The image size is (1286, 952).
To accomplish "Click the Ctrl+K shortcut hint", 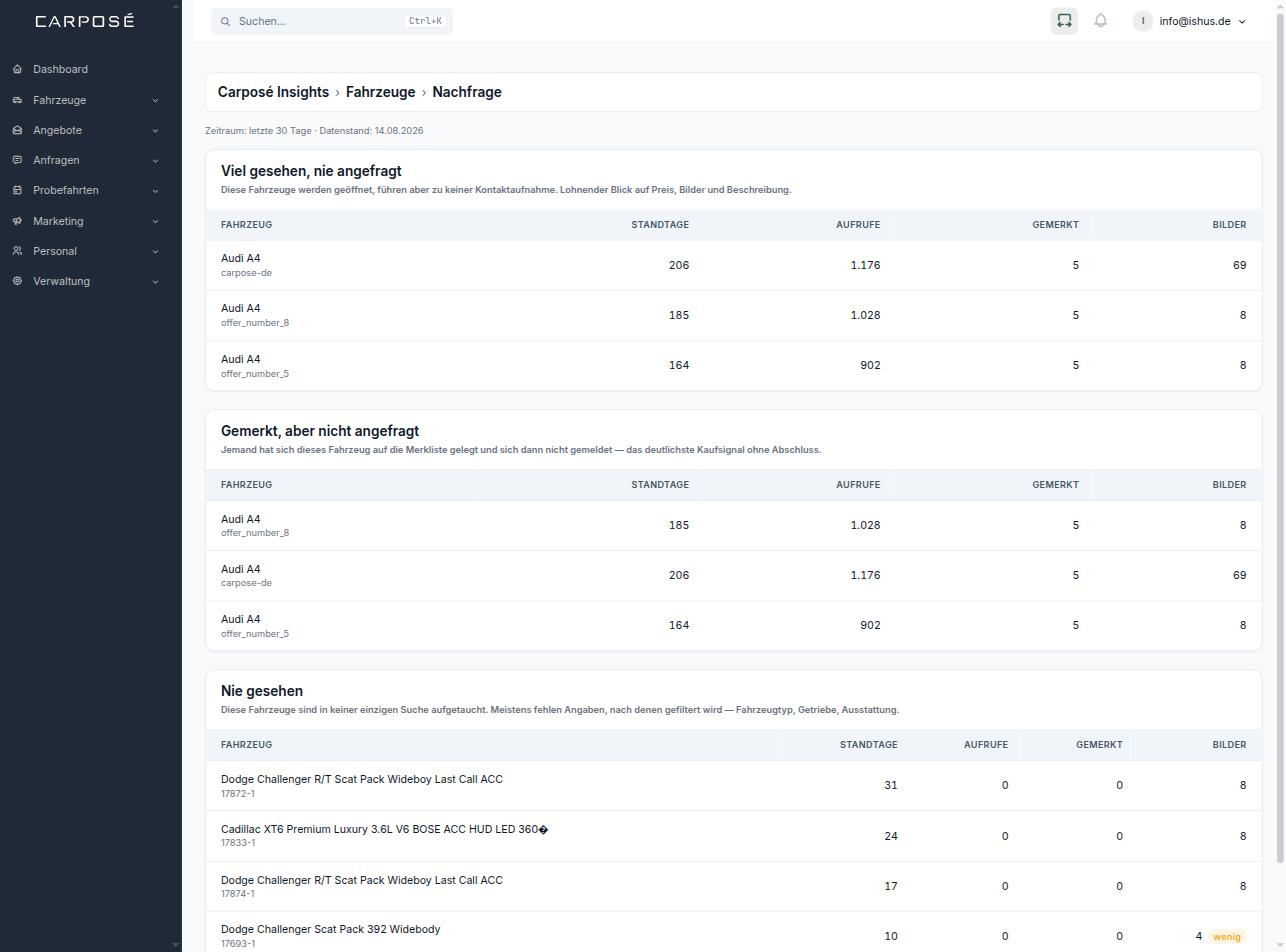I will (x=425, y=21).
